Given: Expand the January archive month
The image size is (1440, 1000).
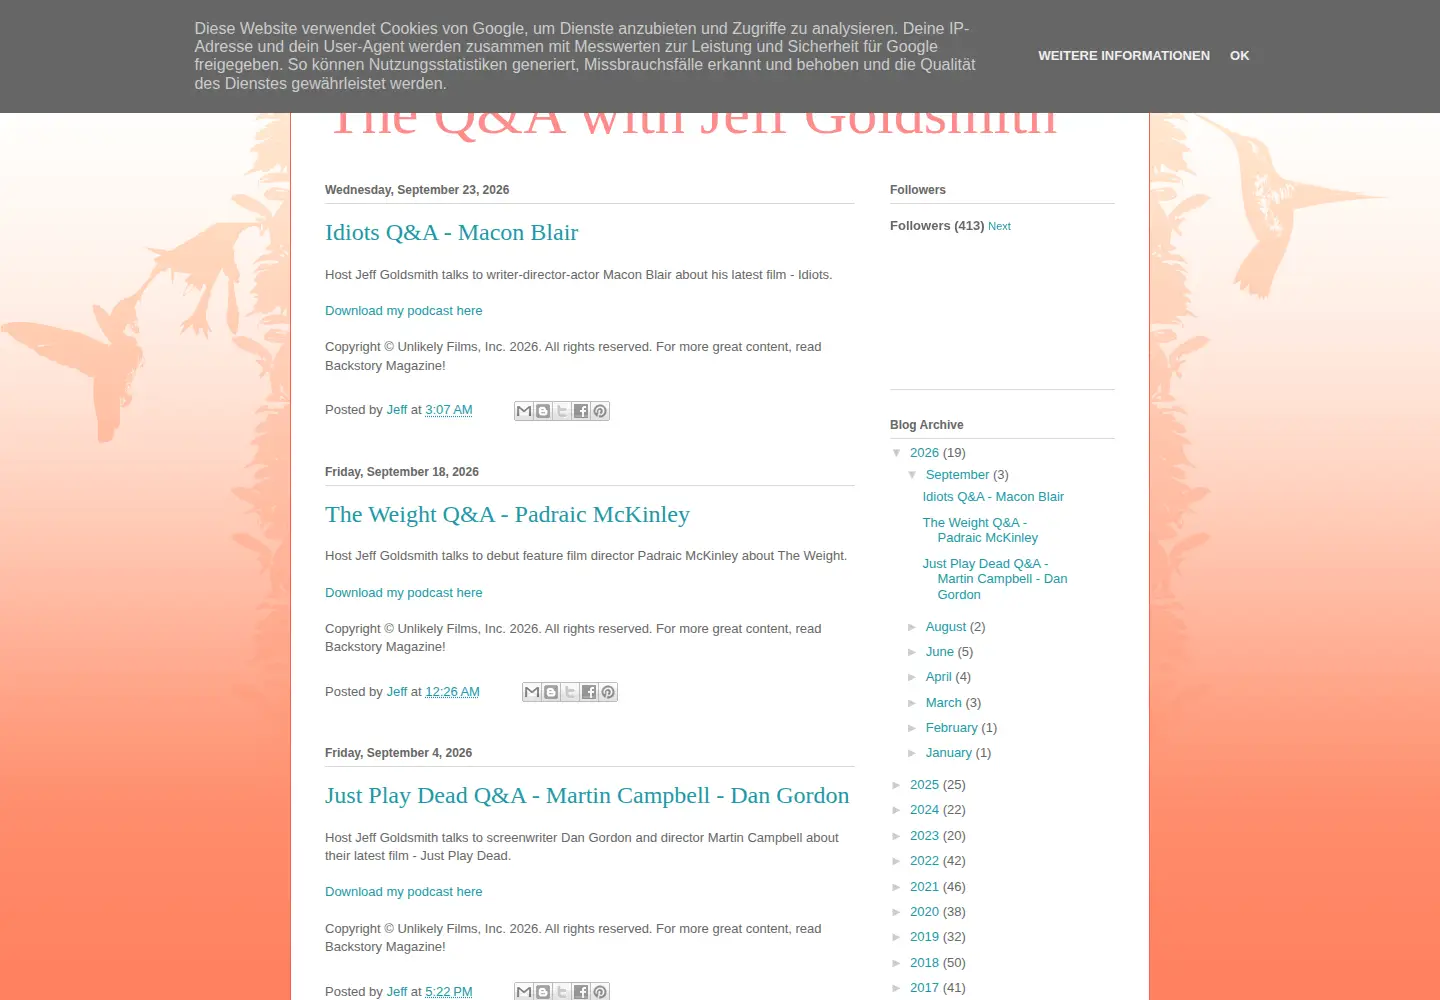Looking at the screenshot, I should tap(913, 753).
